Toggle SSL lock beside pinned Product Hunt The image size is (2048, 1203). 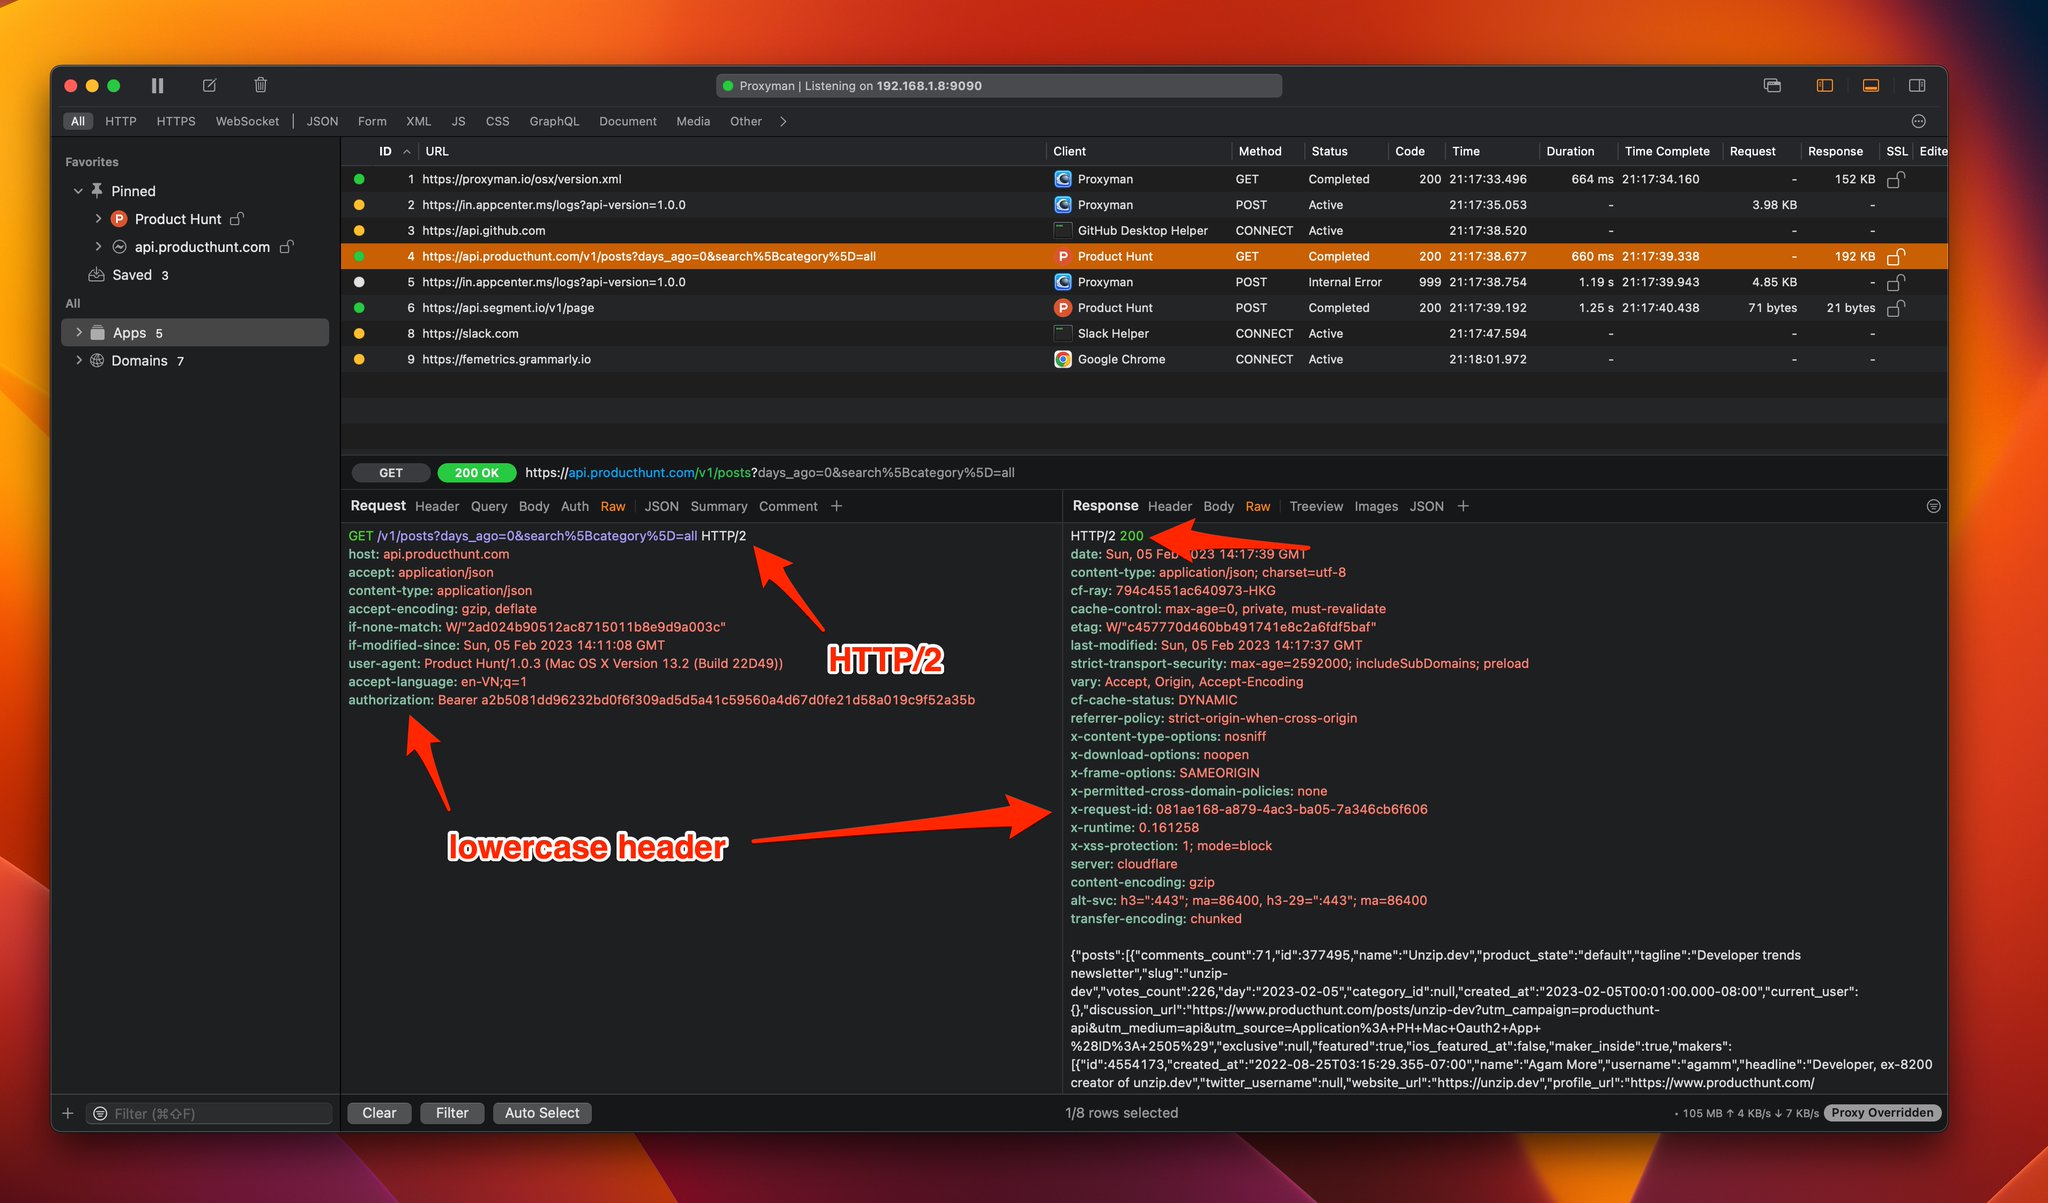(x=237, y=219)
